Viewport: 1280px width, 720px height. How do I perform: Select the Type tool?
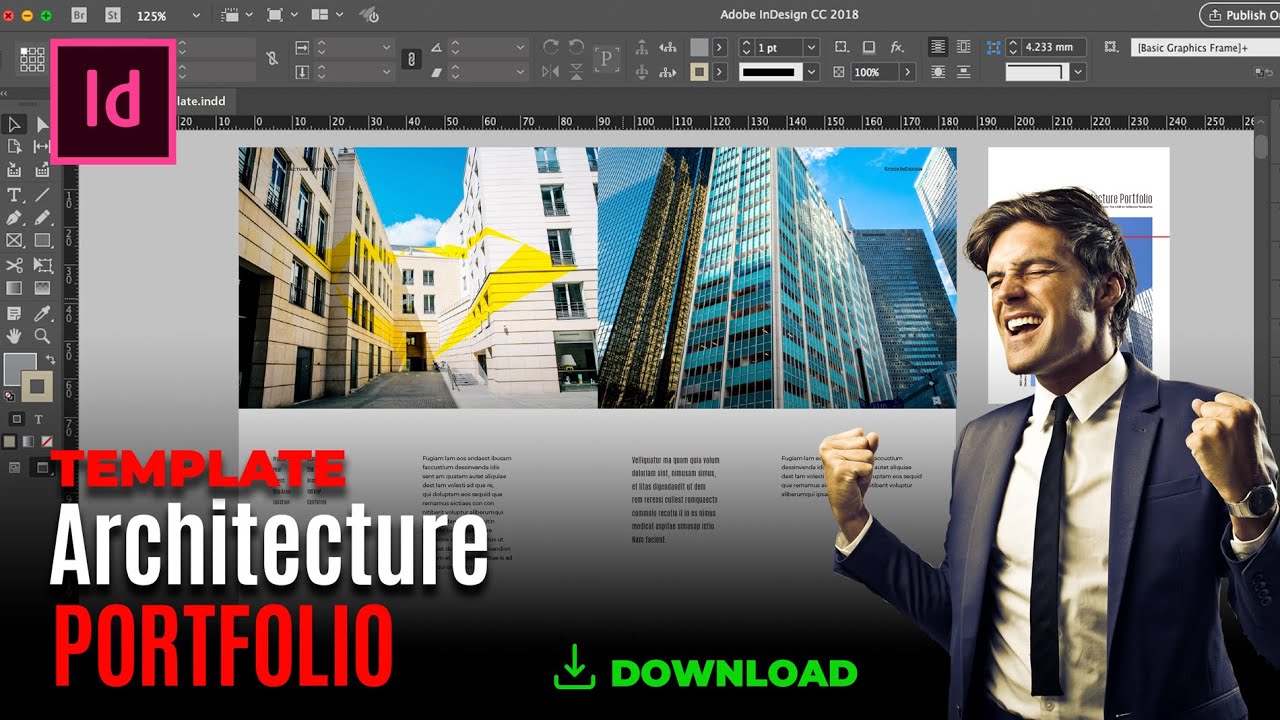[14, 195]
